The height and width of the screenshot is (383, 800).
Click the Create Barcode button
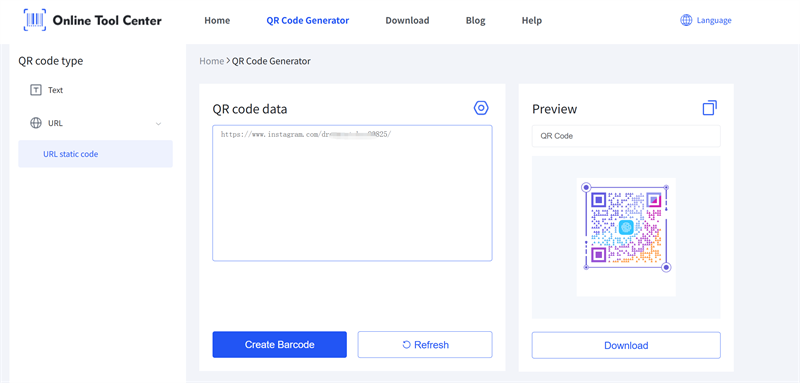coord(280,345)
